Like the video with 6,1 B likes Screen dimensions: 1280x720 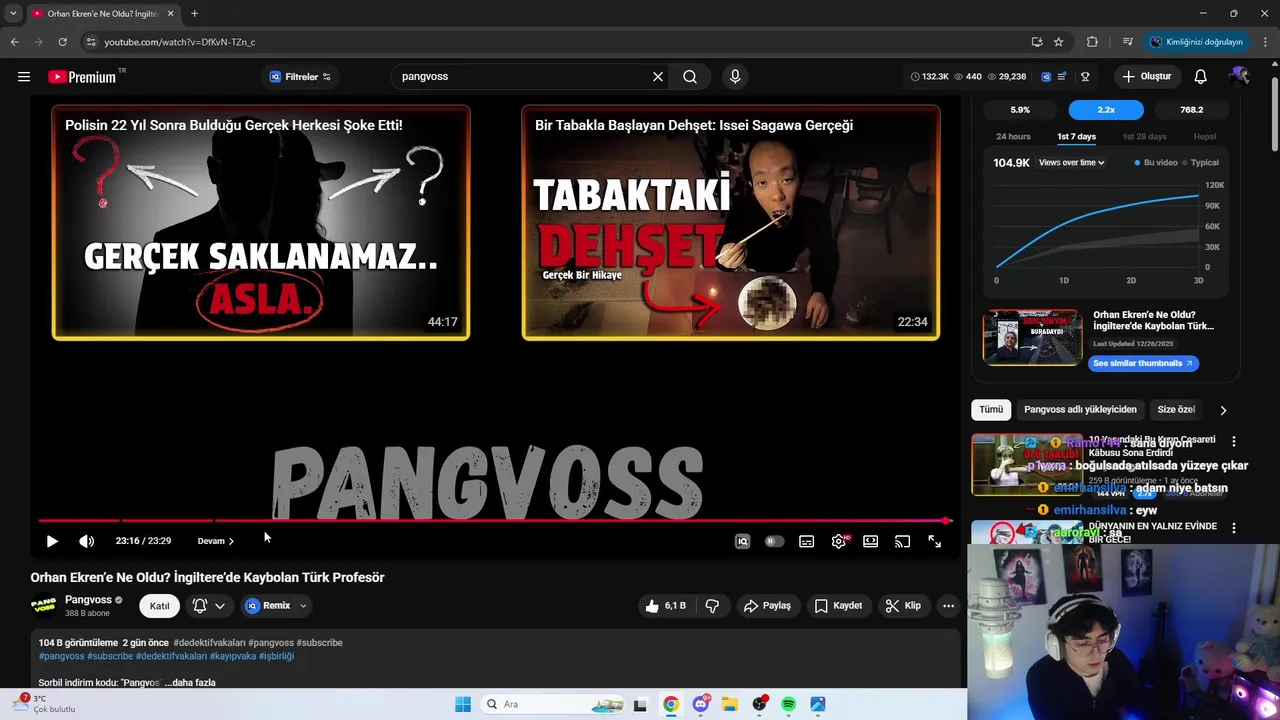click(x=666, y=606)
